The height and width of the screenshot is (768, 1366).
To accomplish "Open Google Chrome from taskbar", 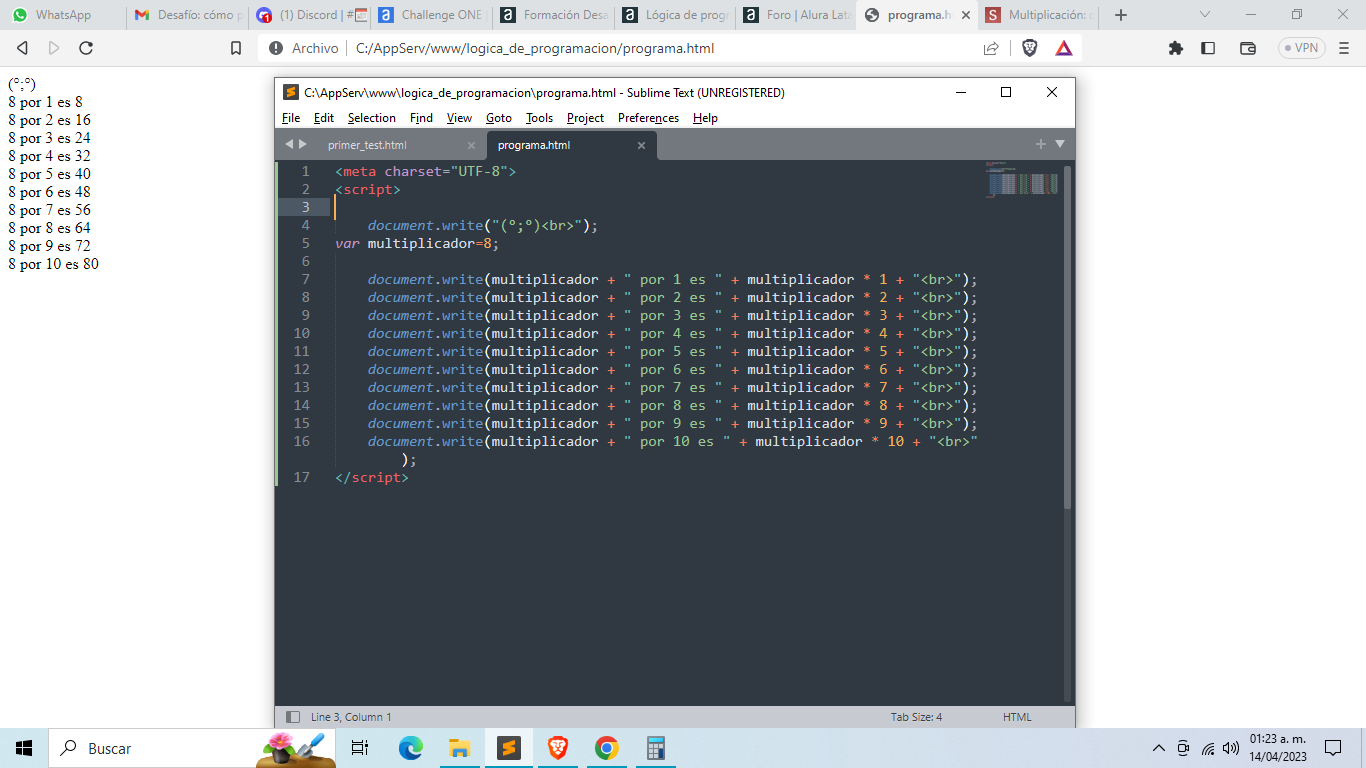I will pos(607,748).
